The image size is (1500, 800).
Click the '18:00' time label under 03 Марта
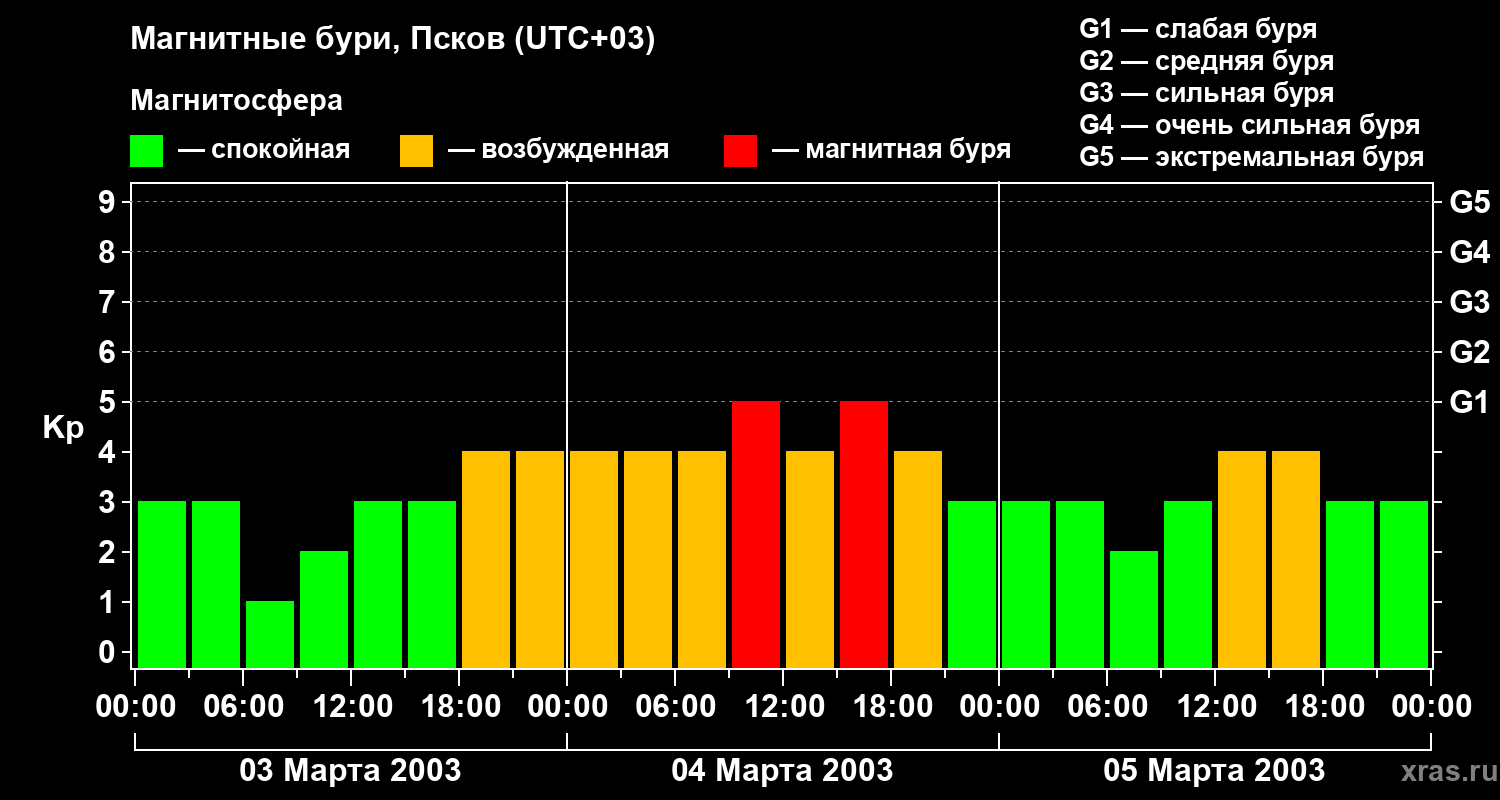coord(459,707)
